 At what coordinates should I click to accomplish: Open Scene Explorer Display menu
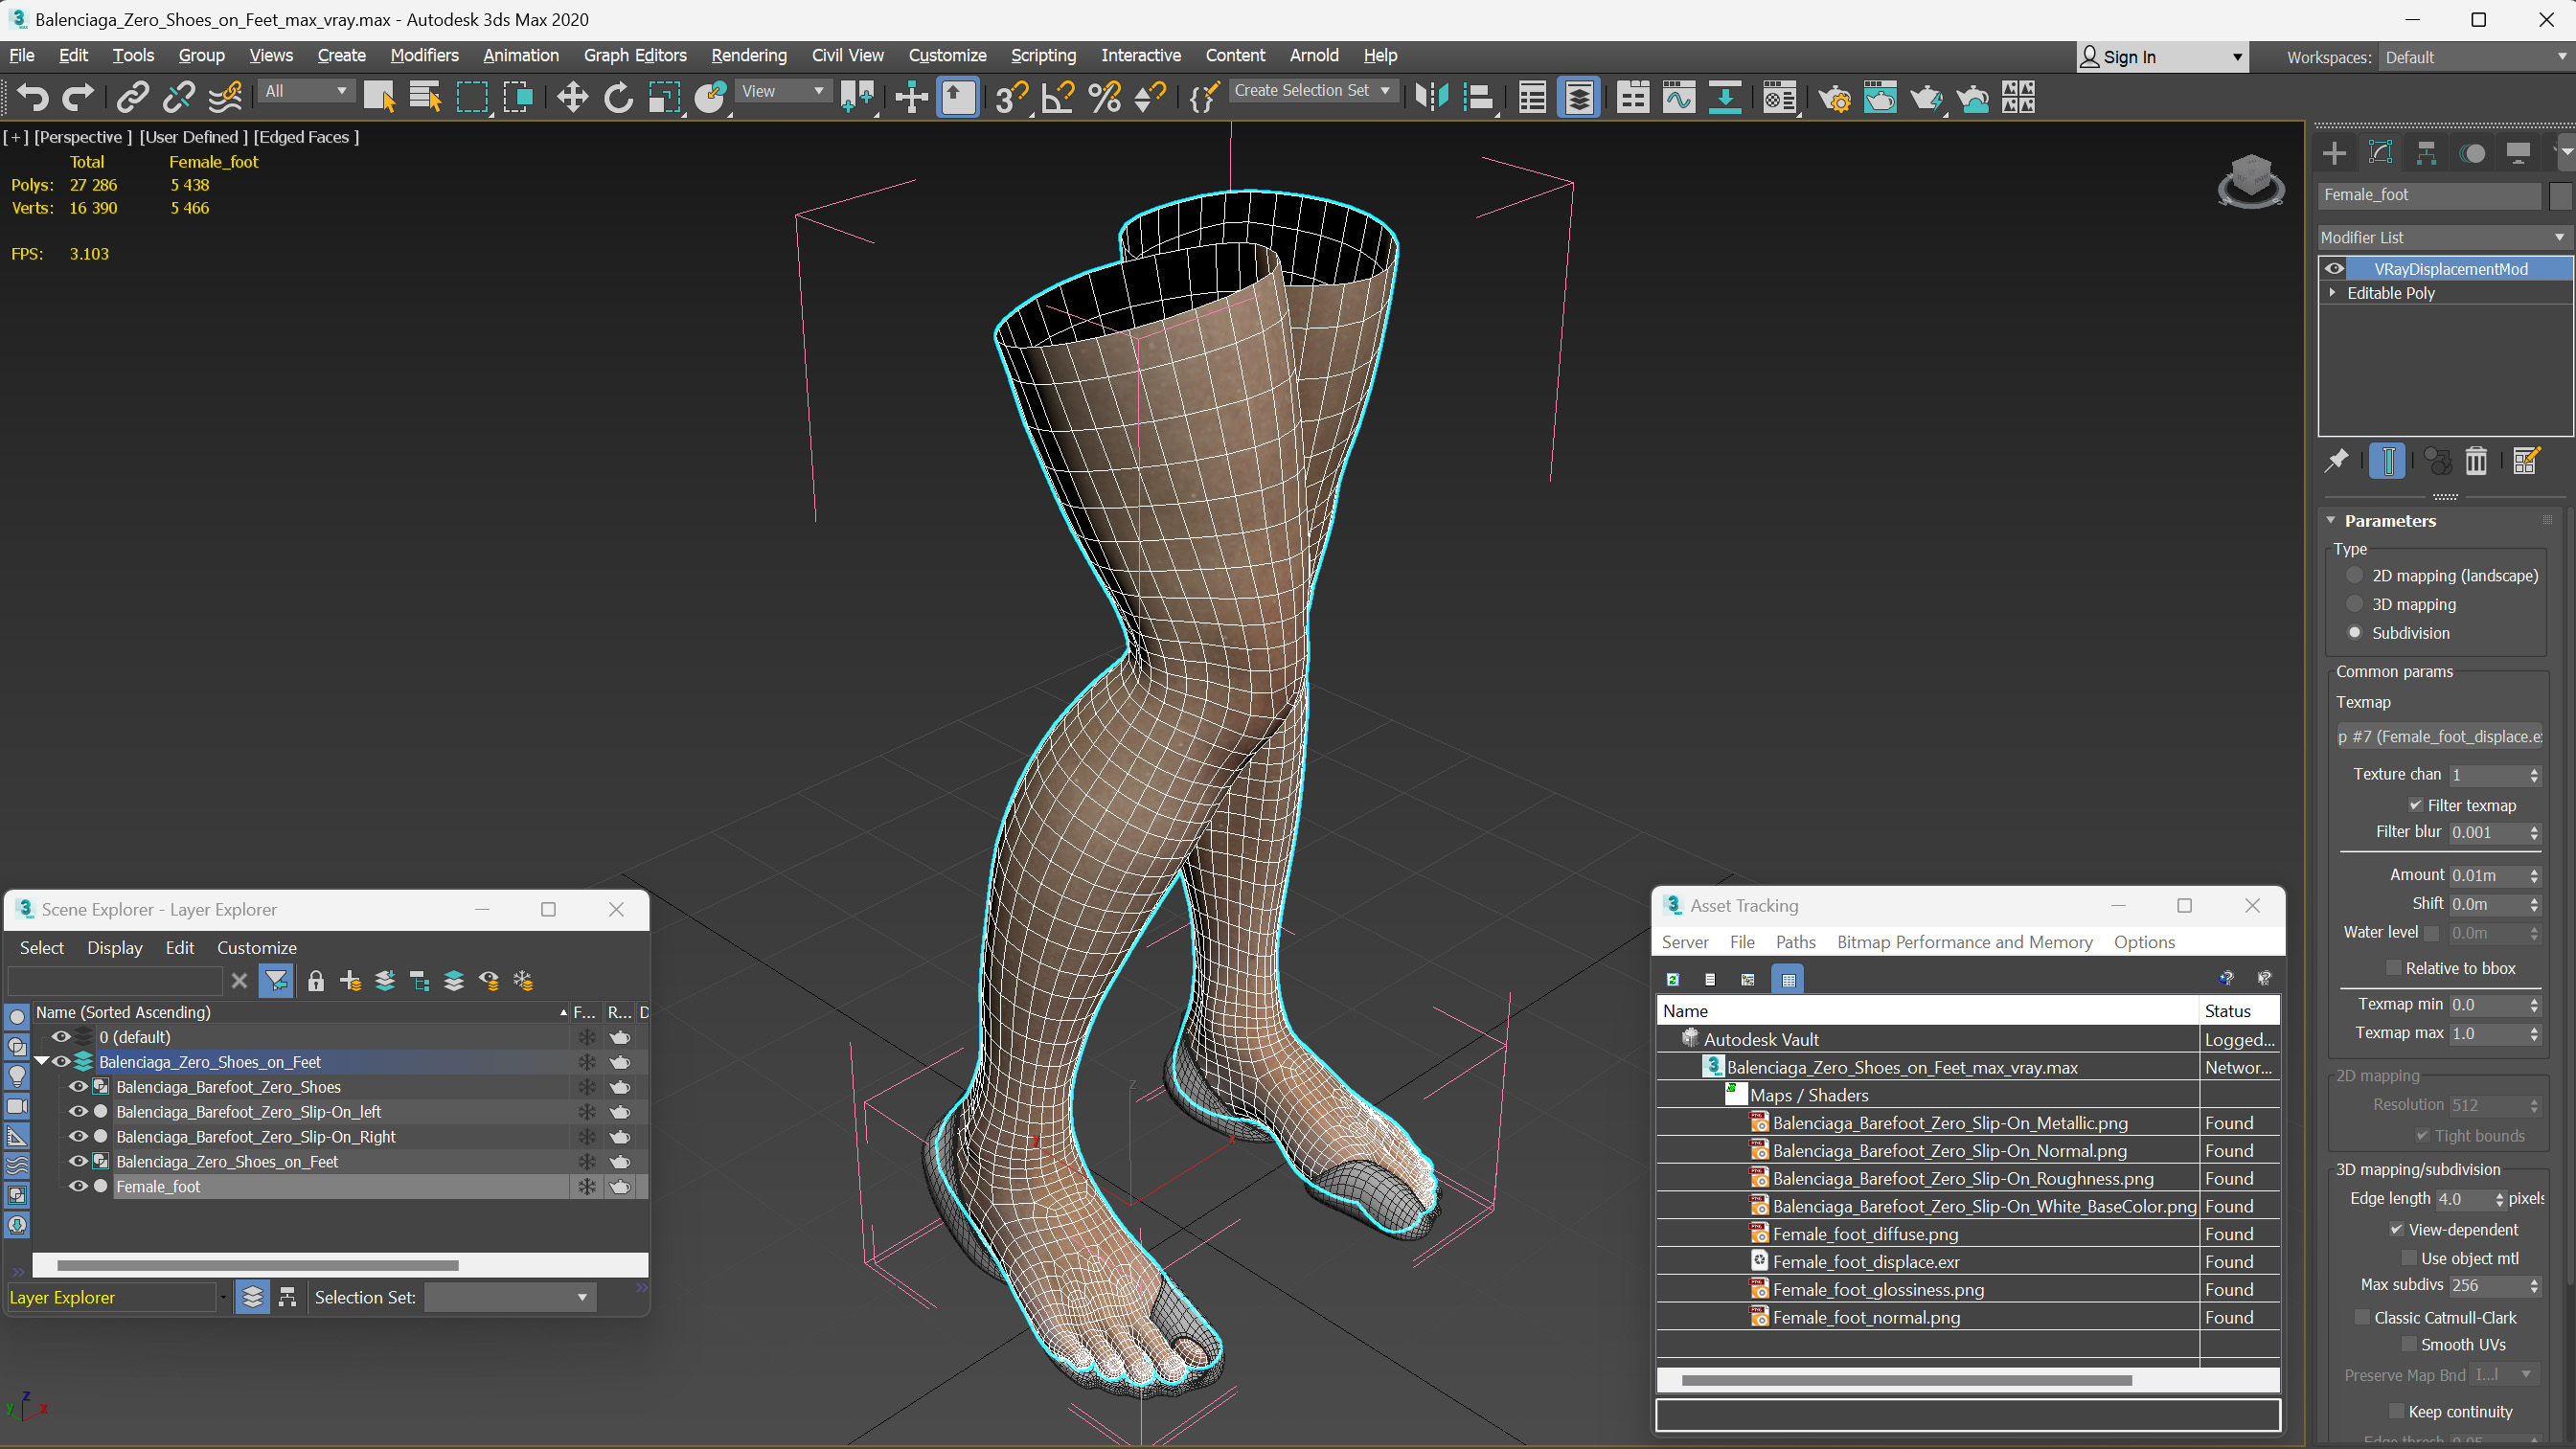point(114,947)
